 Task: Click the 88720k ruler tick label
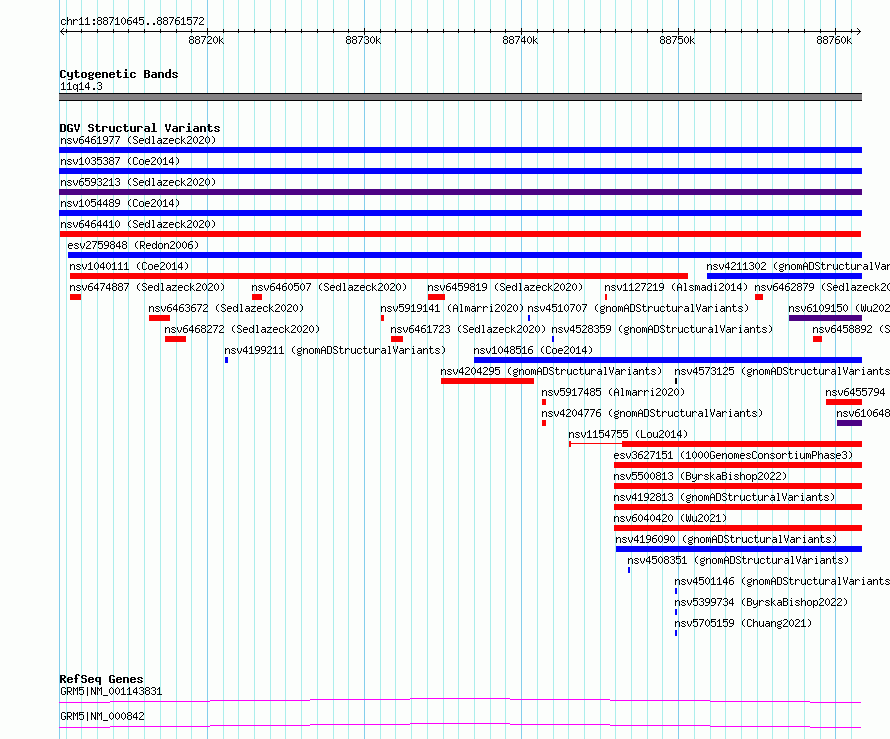206,40
